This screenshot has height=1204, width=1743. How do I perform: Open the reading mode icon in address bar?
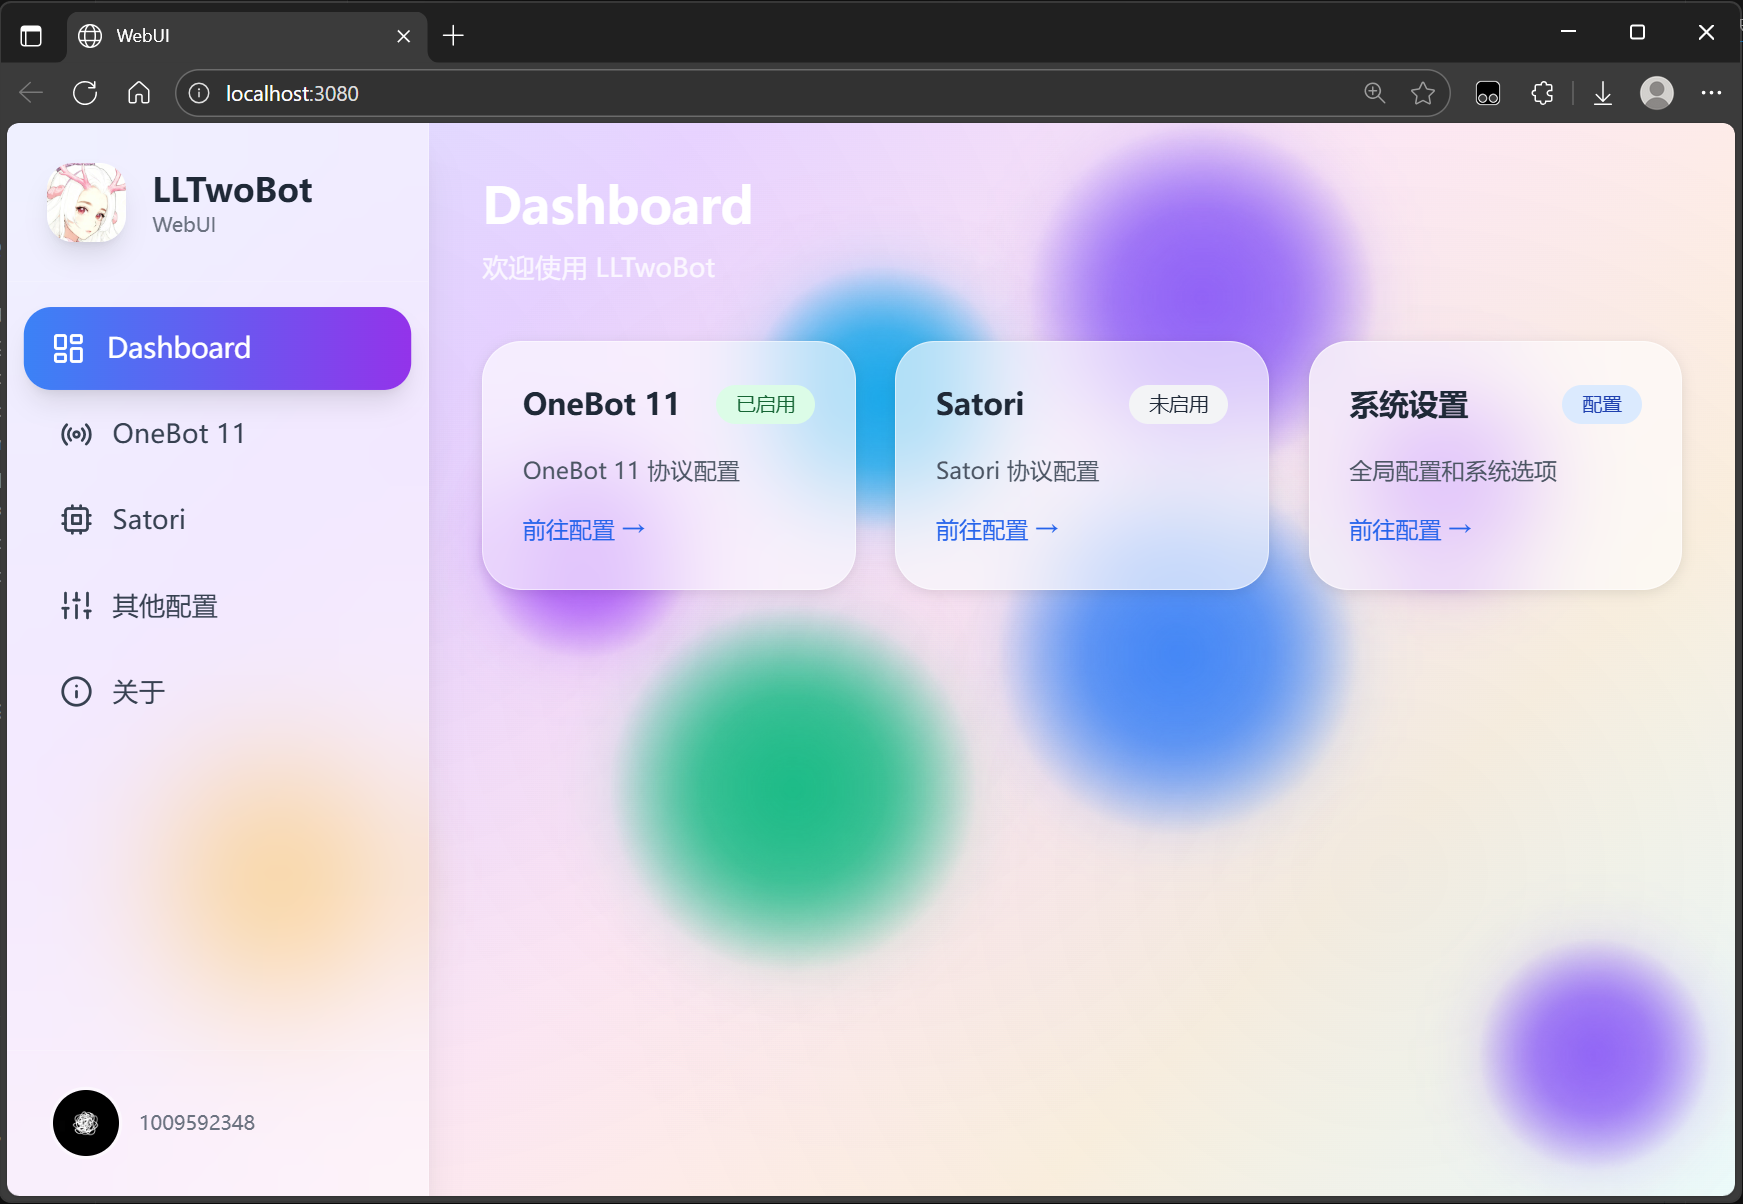(x=1487, y=92)
